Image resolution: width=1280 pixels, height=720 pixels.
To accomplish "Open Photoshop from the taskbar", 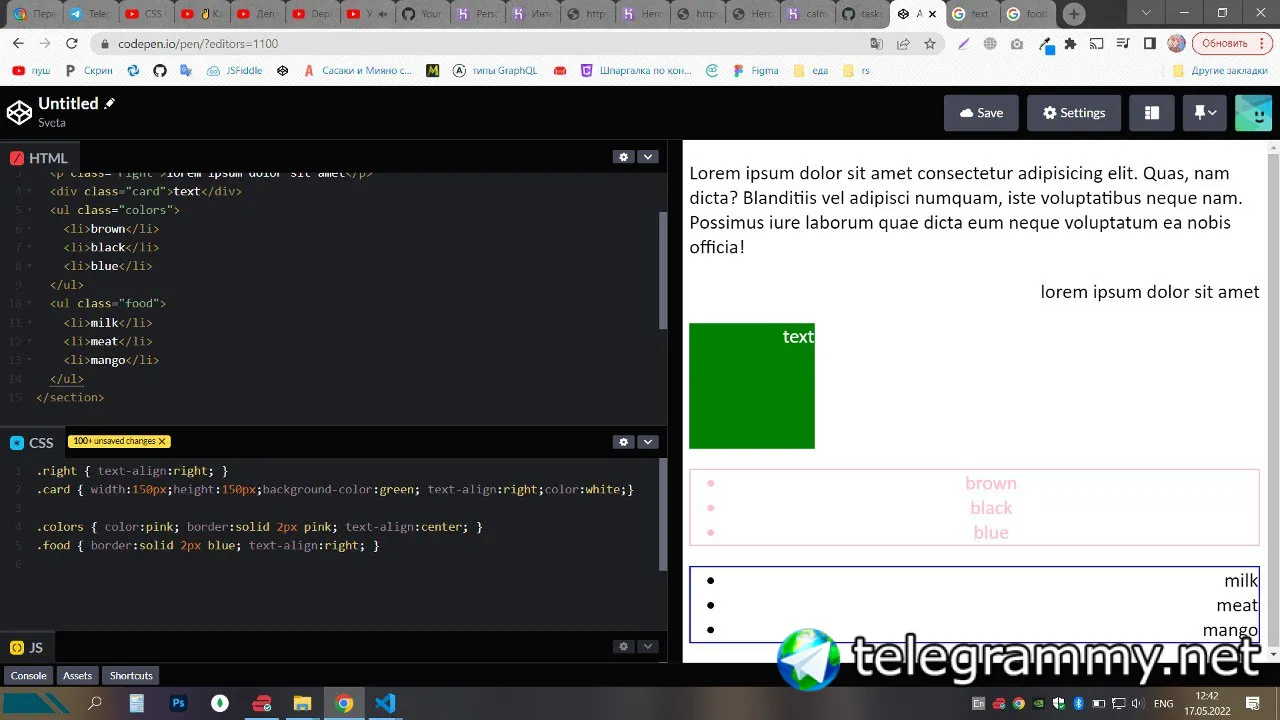I will pos(179,704).
